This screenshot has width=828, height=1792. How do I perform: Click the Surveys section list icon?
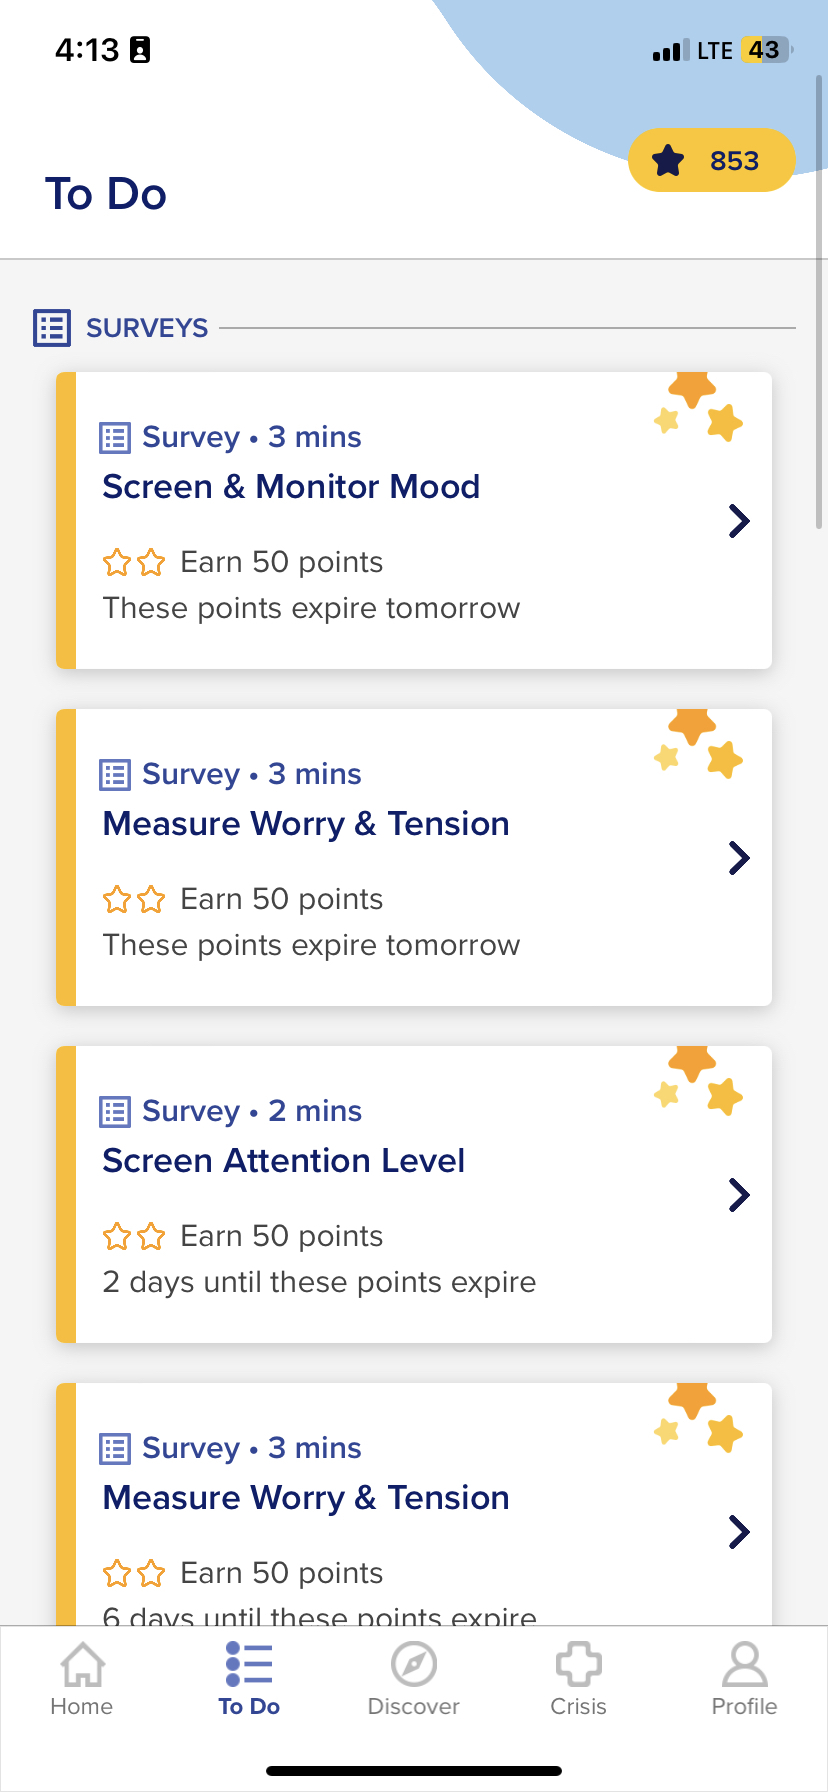click(52, 328)
